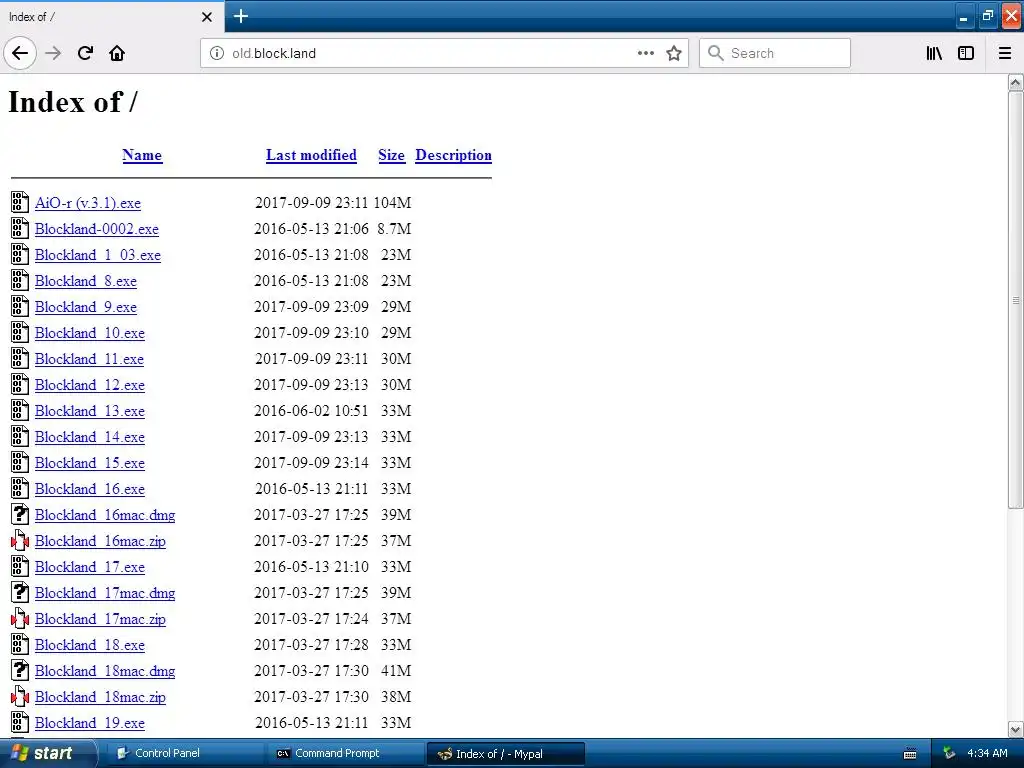Click the zip archive icon beside Blockland_16mac.zip
Screen dimensions: 1024x768
click(20, 541)
